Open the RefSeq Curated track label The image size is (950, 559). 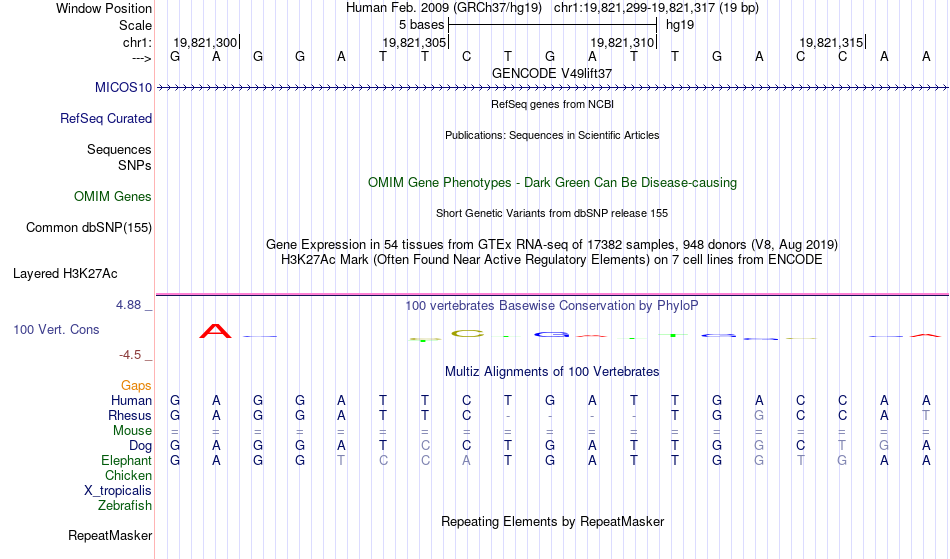(x=106, y=118)
